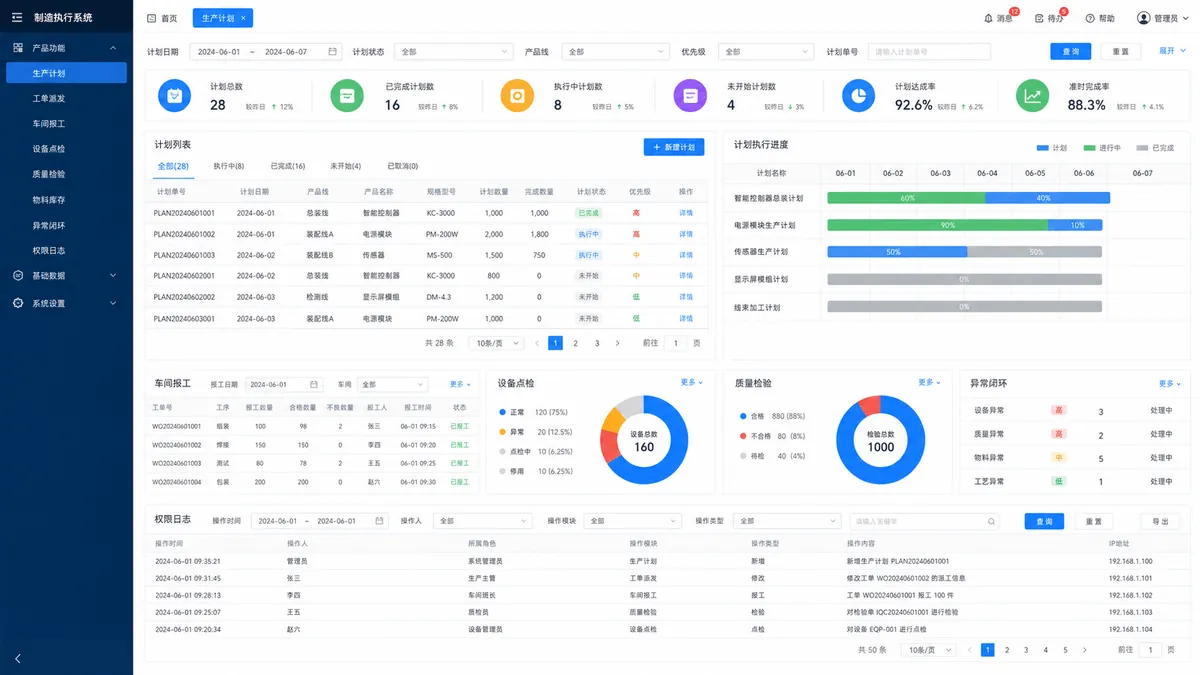Focus the 计划单号 input field
Viewport: 1200px width, 675px height.
coord(929,51)
